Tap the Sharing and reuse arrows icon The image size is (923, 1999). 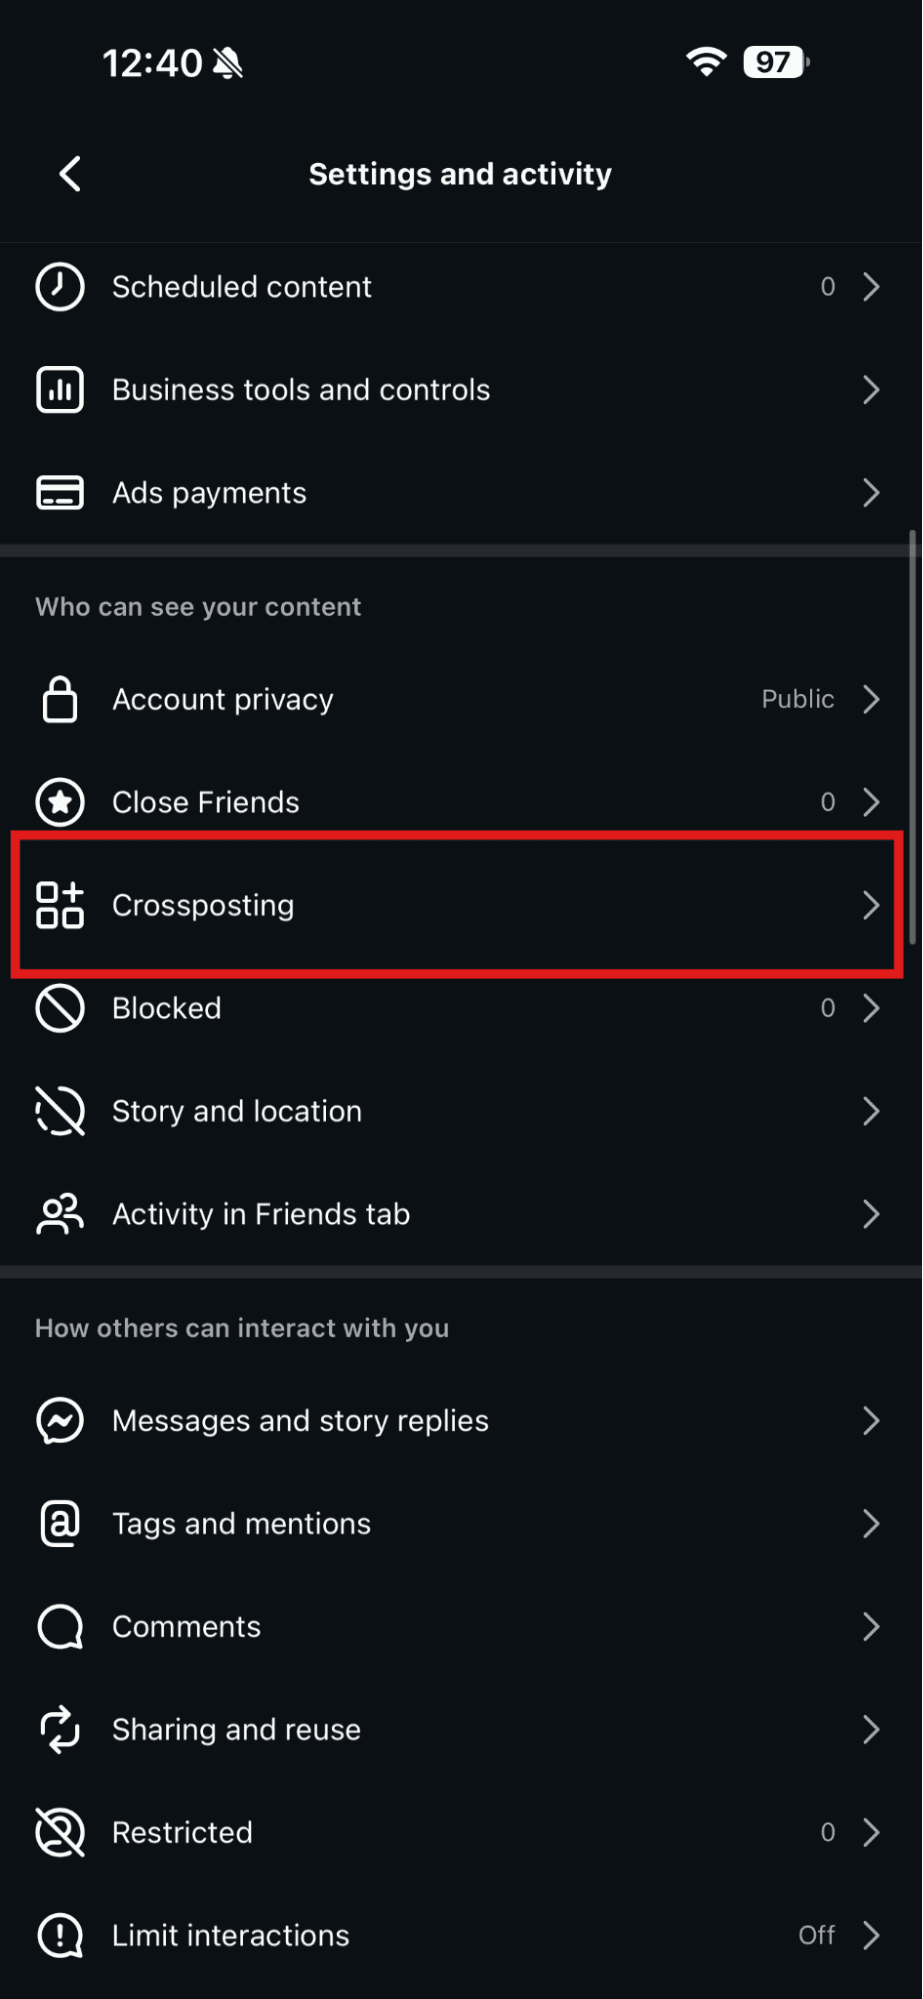pyautogui.click(x=59, y=1729)
